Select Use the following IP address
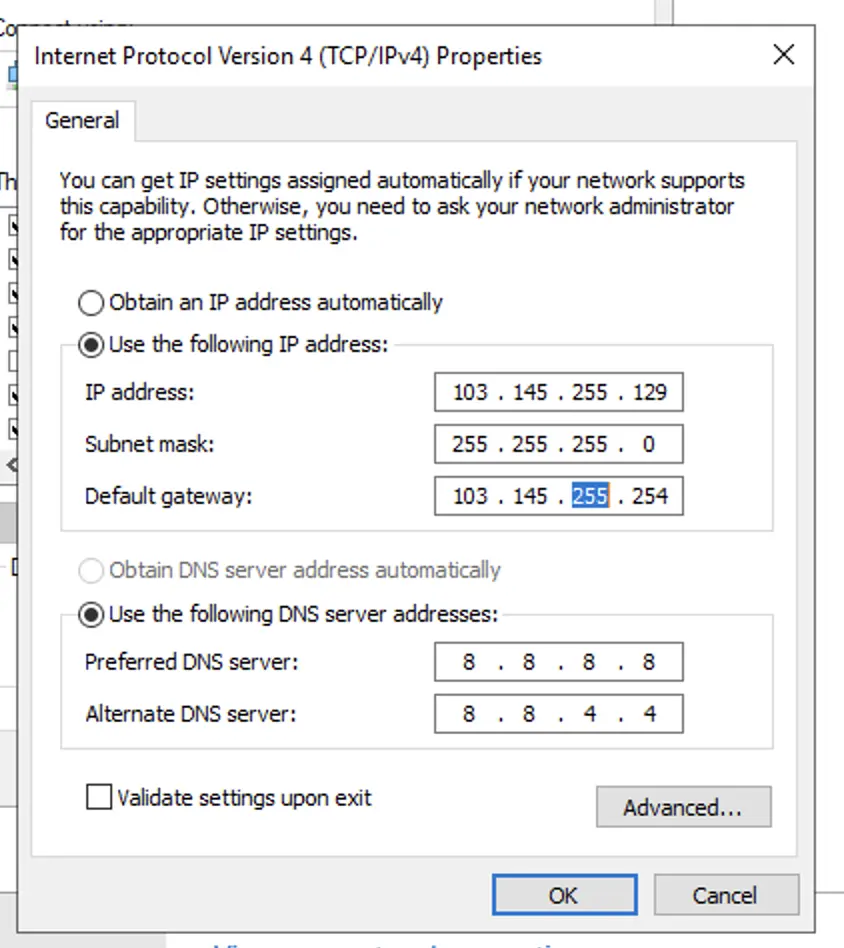The image size is (844, 948). (x=91, y=345)
